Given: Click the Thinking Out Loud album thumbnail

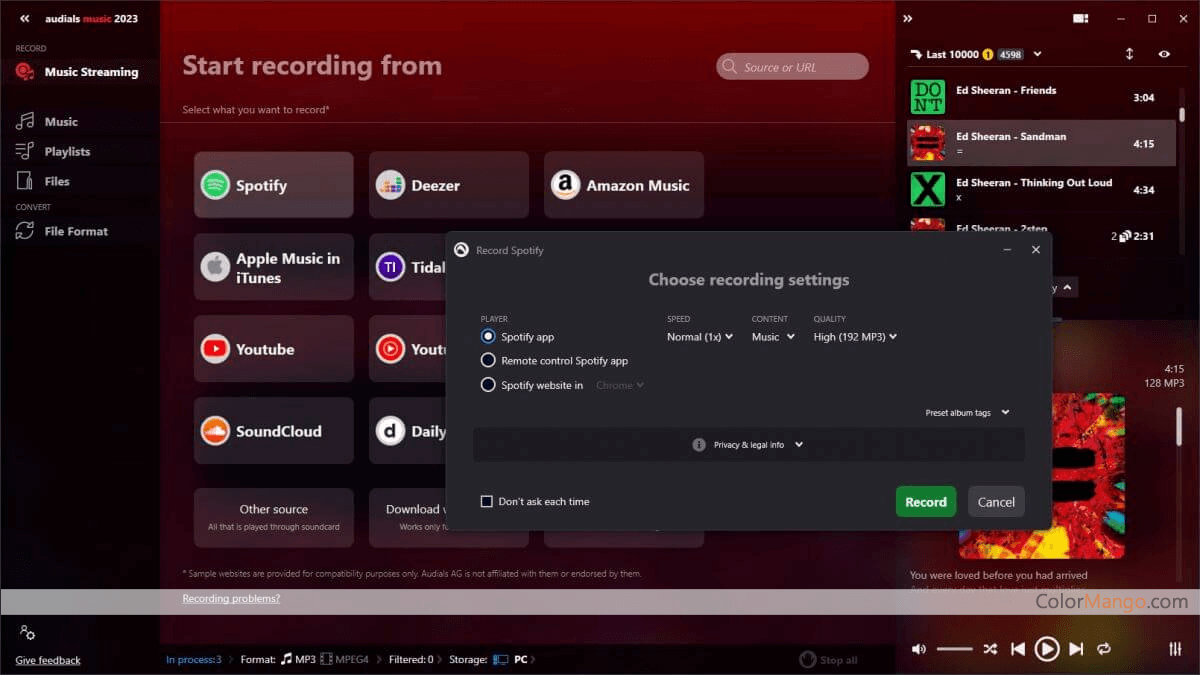Looking at the screenshot, I should [x=927, y=189].
